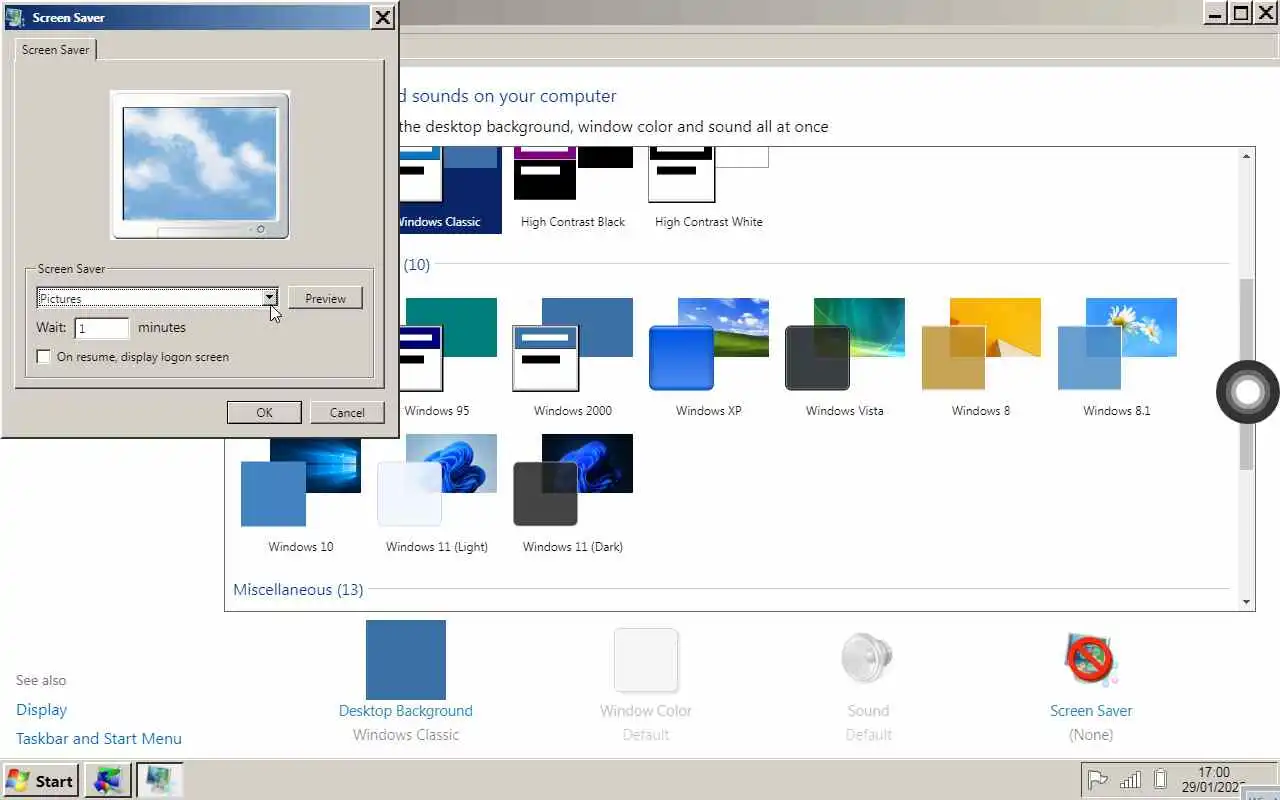The image size is (1280, 800).
Task: Click the Desktop Background link text
Action: pos(405,710)
